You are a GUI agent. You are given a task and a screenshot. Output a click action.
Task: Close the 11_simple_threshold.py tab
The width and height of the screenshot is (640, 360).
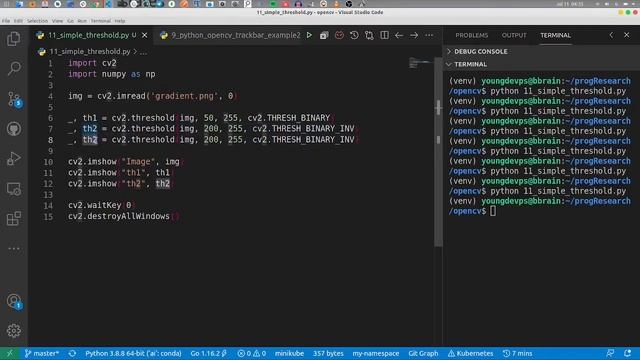(144, 36)
